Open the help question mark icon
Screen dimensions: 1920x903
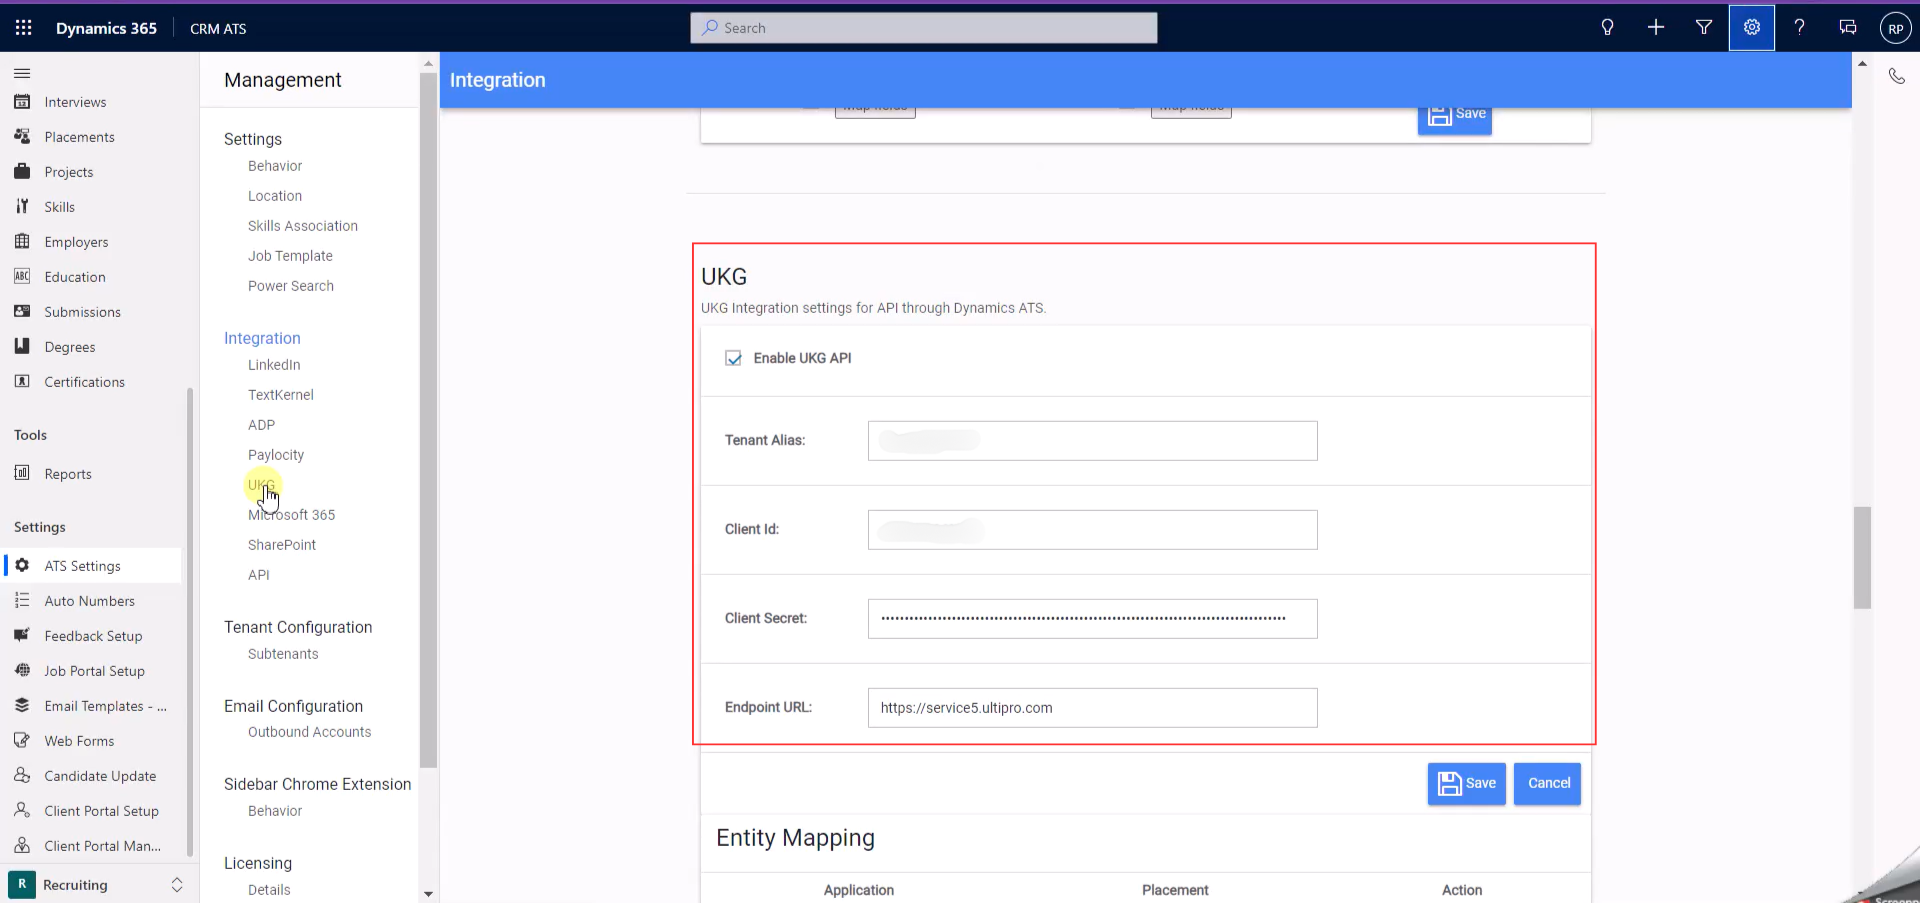1799,28
